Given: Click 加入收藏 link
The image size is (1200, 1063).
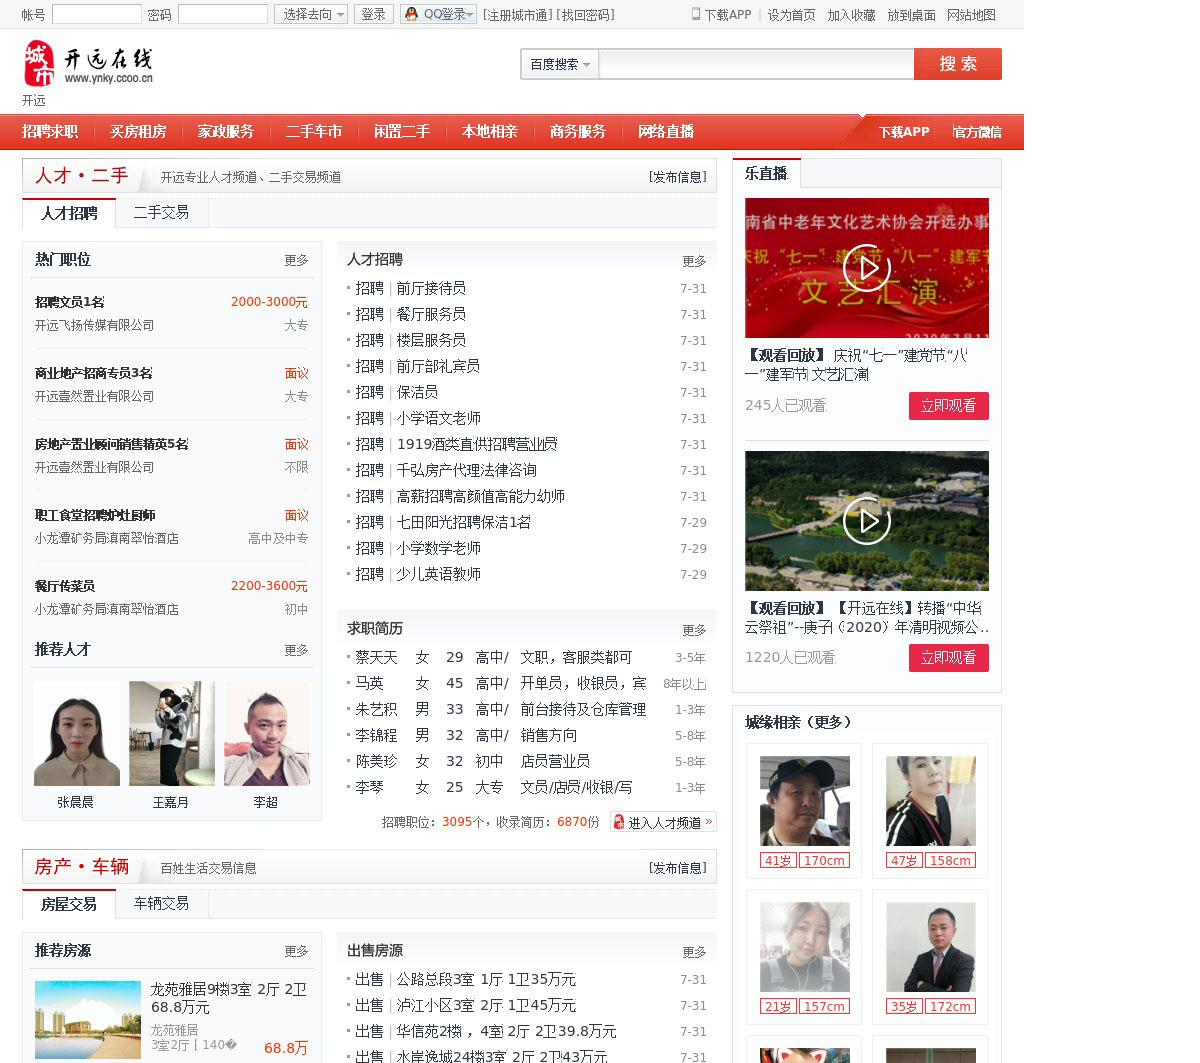Looking at the screenshot, I should [x=851, y=15].
